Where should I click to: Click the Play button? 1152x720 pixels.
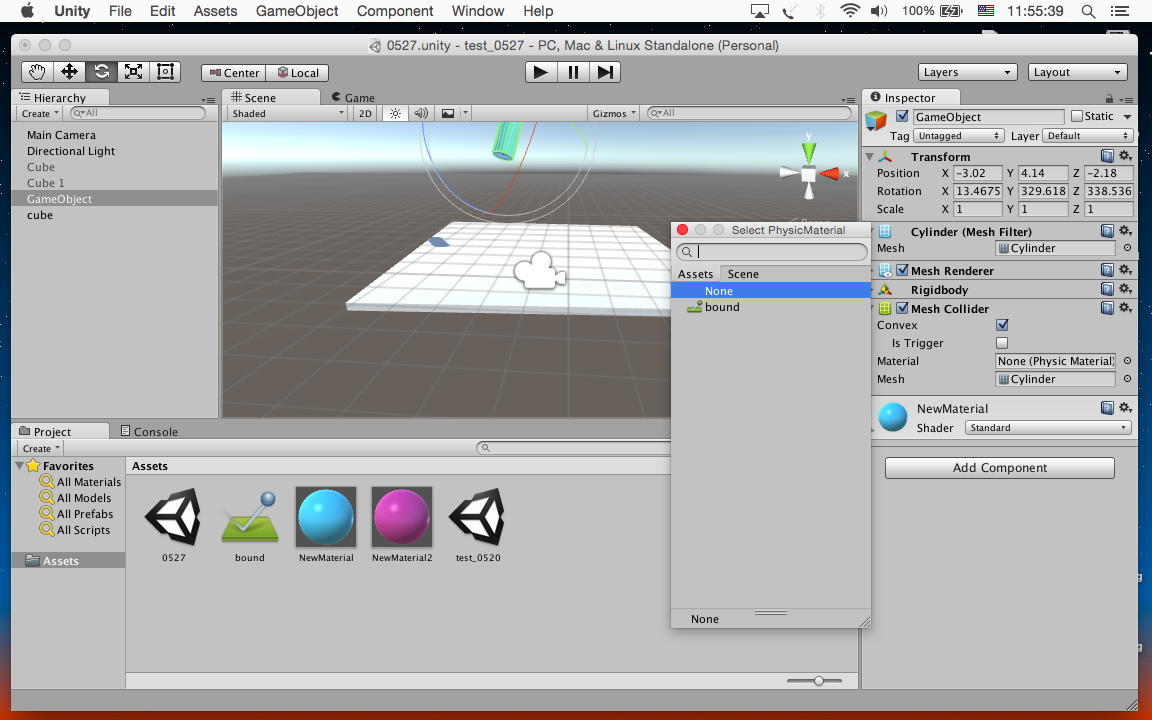coord(540,72)
